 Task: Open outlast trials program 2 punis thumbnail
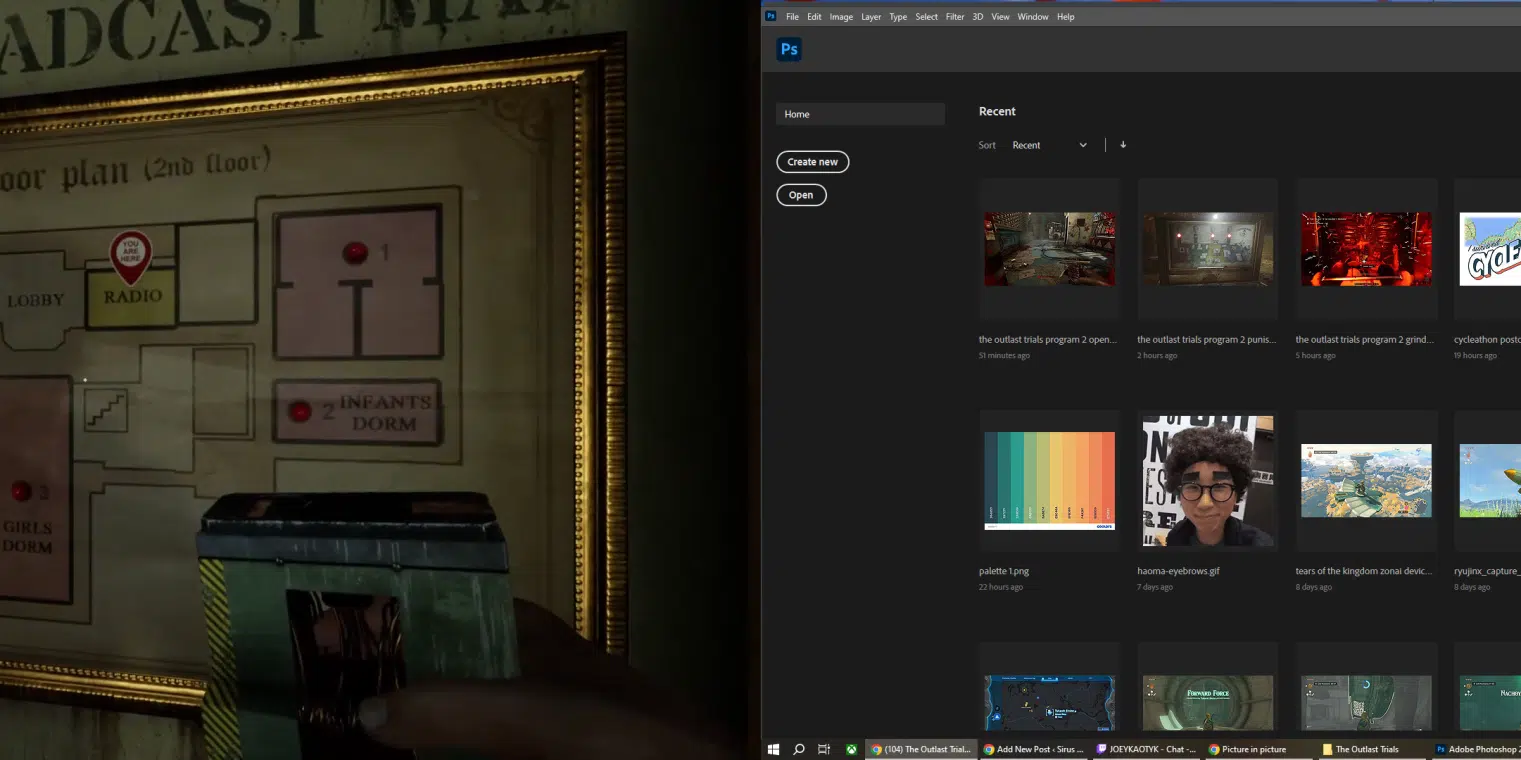1208,249
